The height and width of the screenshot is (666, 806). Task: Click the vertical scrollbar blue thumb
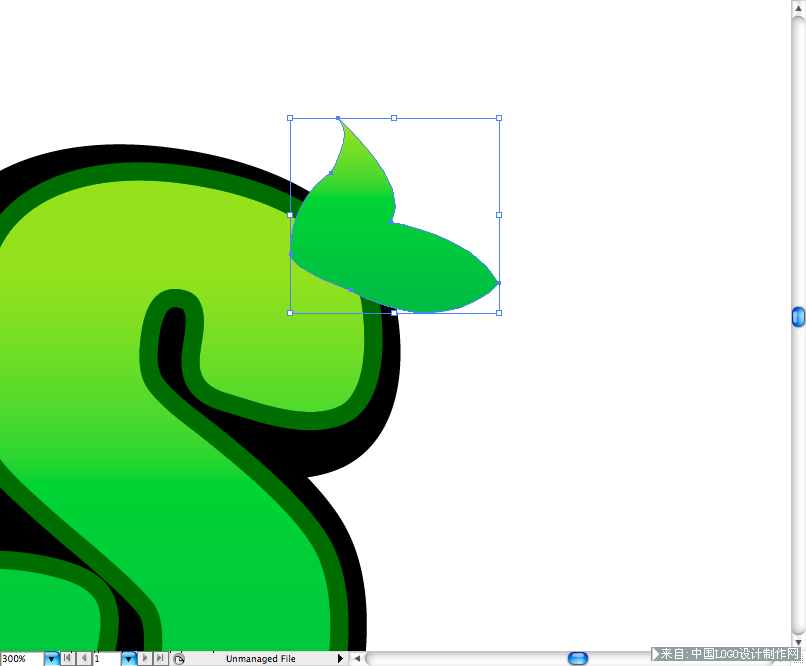tap(798, 317)
